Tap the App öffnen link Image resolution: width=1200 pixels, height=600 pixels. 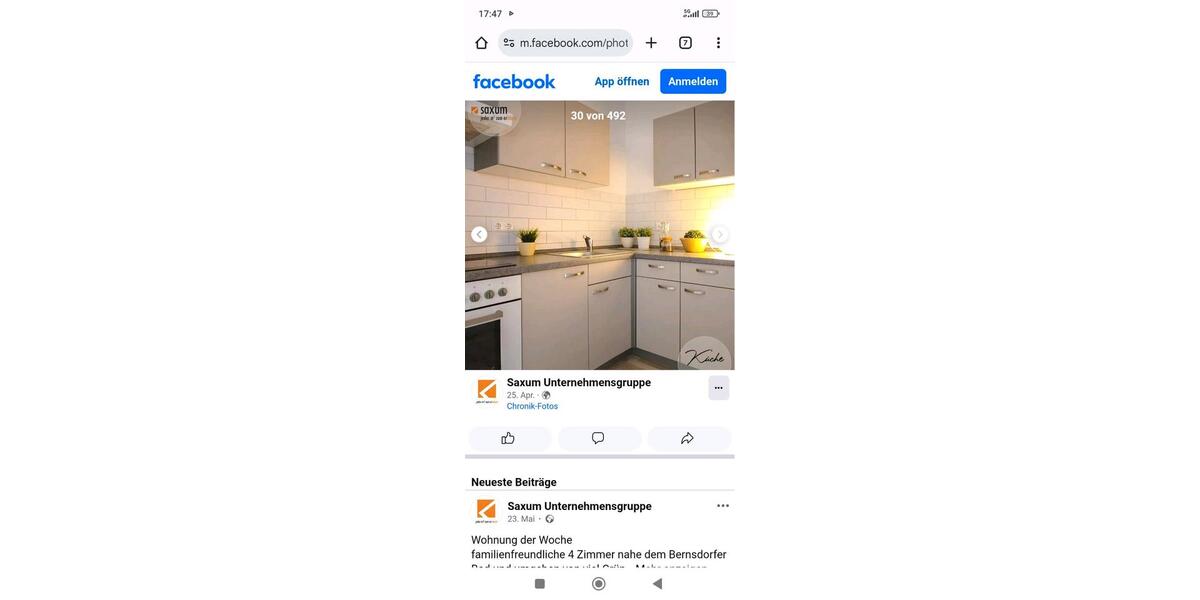[622, 82]
